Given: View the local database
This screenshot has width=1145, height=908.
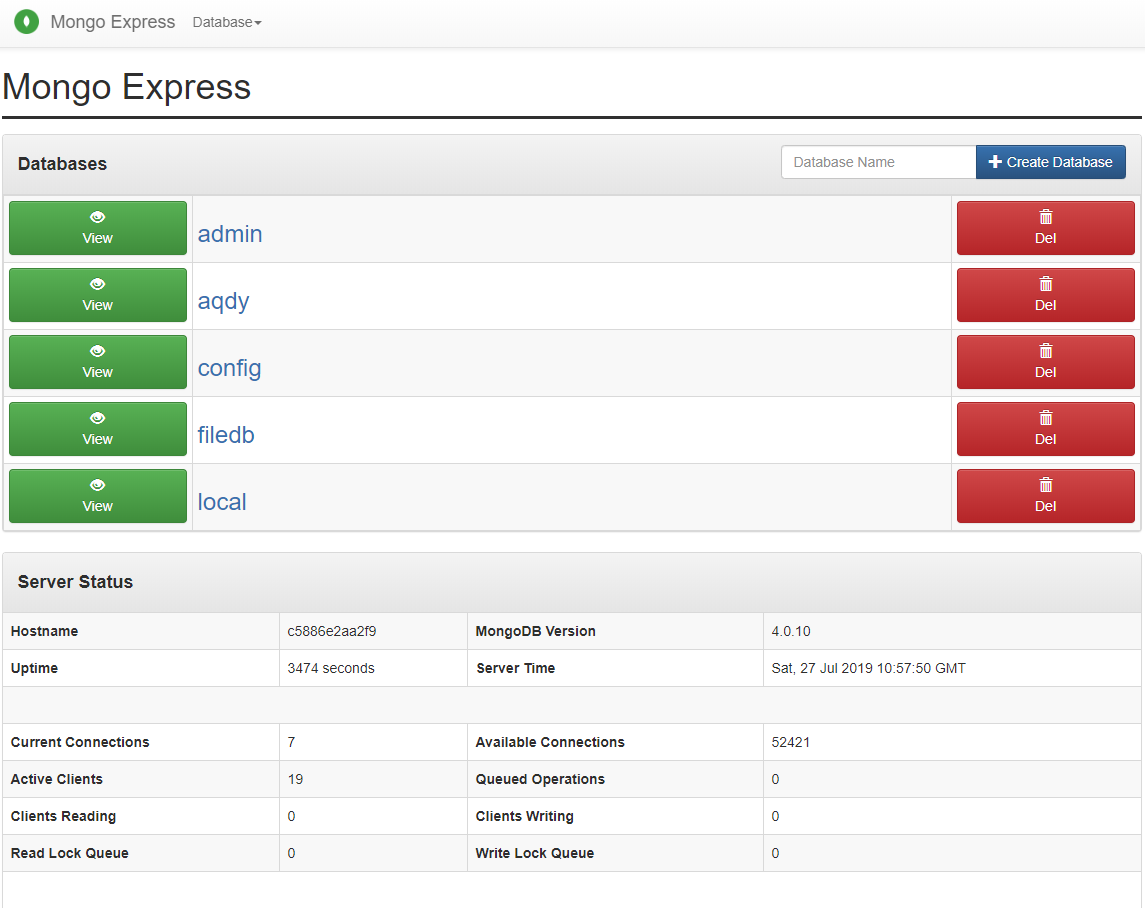Looking at the screenshot, I should (98, 497).
